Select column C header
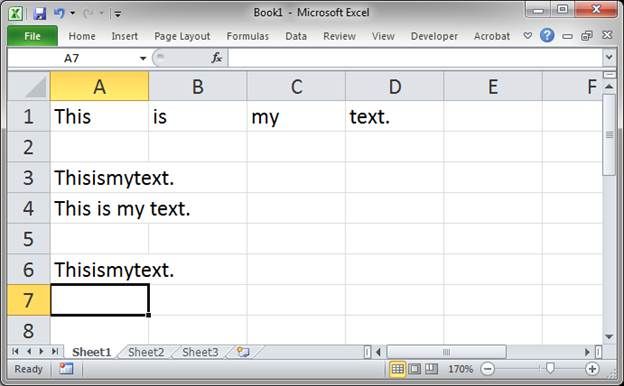The image size is (624, 386). point(296,86)
